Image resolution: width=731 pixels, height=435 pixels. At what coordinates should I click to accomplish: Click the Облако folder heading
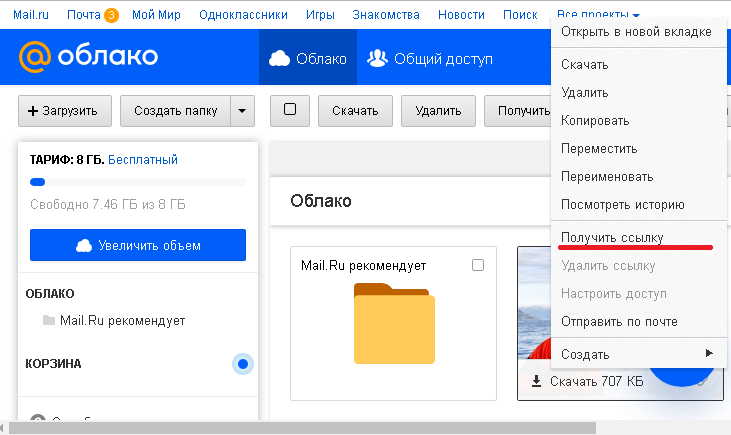321,201
